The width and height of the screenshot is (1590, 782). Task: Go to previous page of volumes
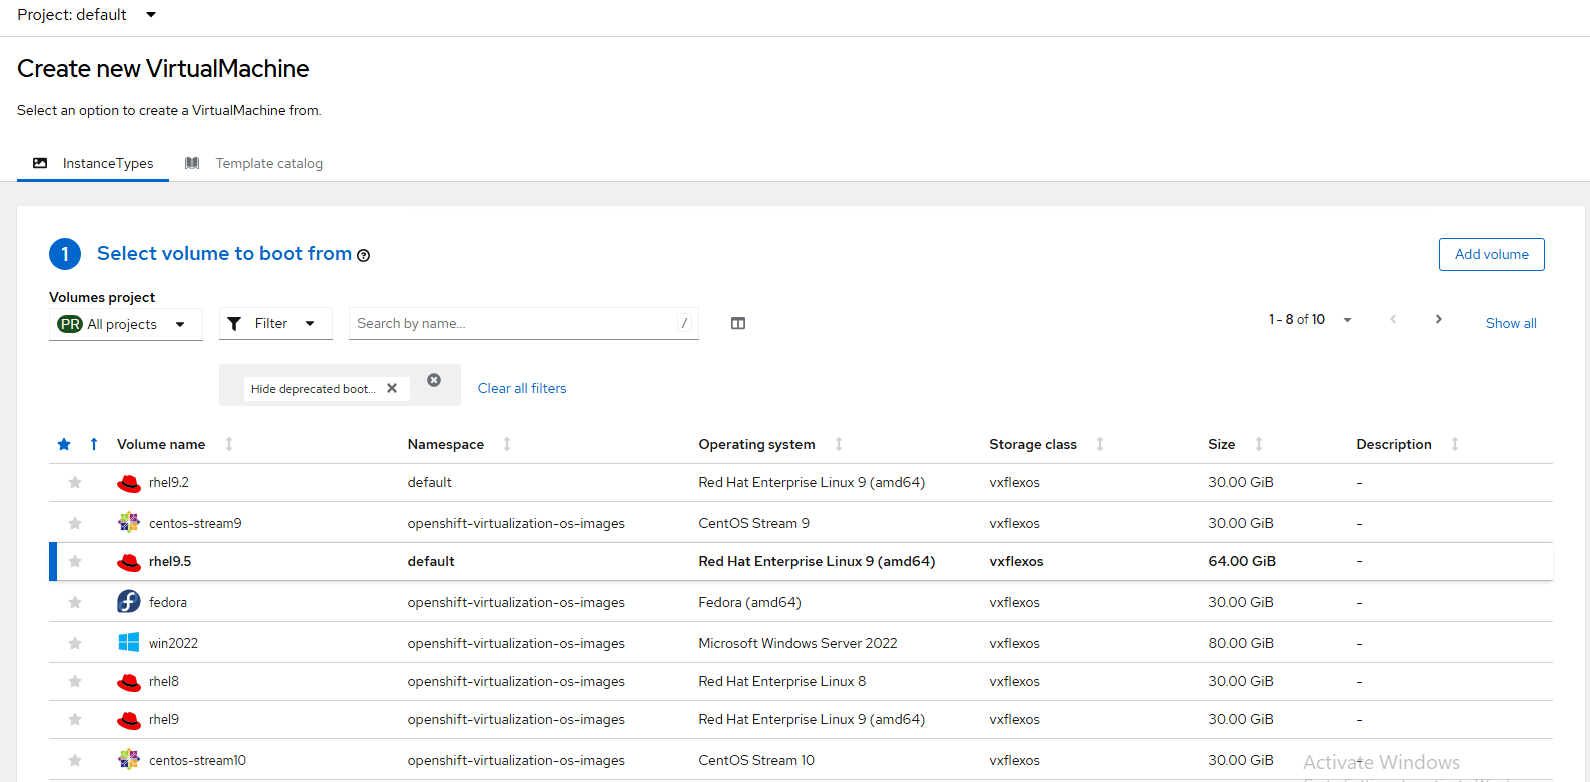1393,319
